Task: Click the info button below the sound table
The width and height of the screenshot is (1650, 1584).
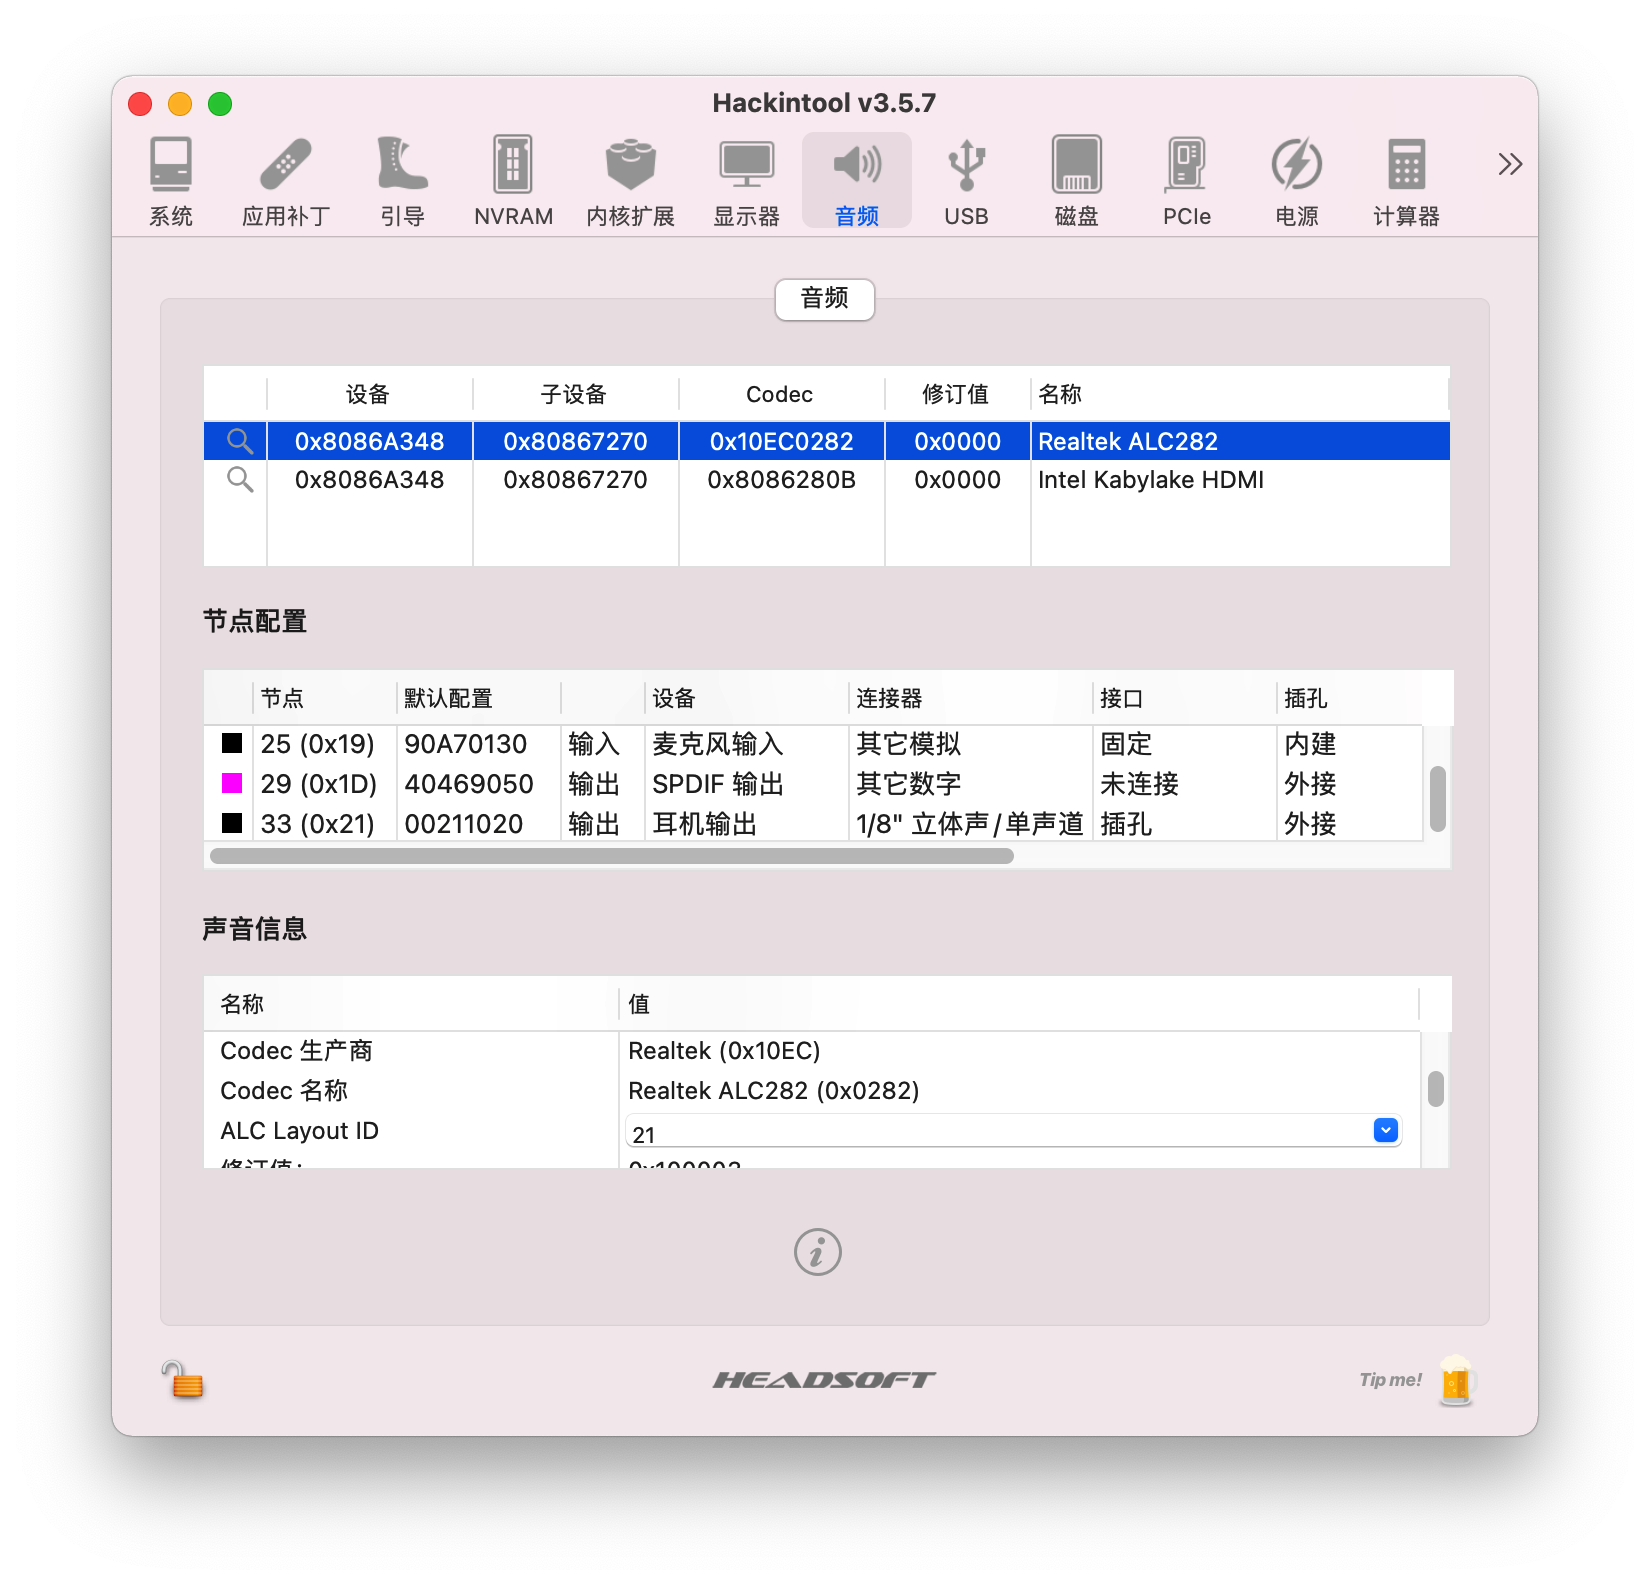Action: (818, 1252)
